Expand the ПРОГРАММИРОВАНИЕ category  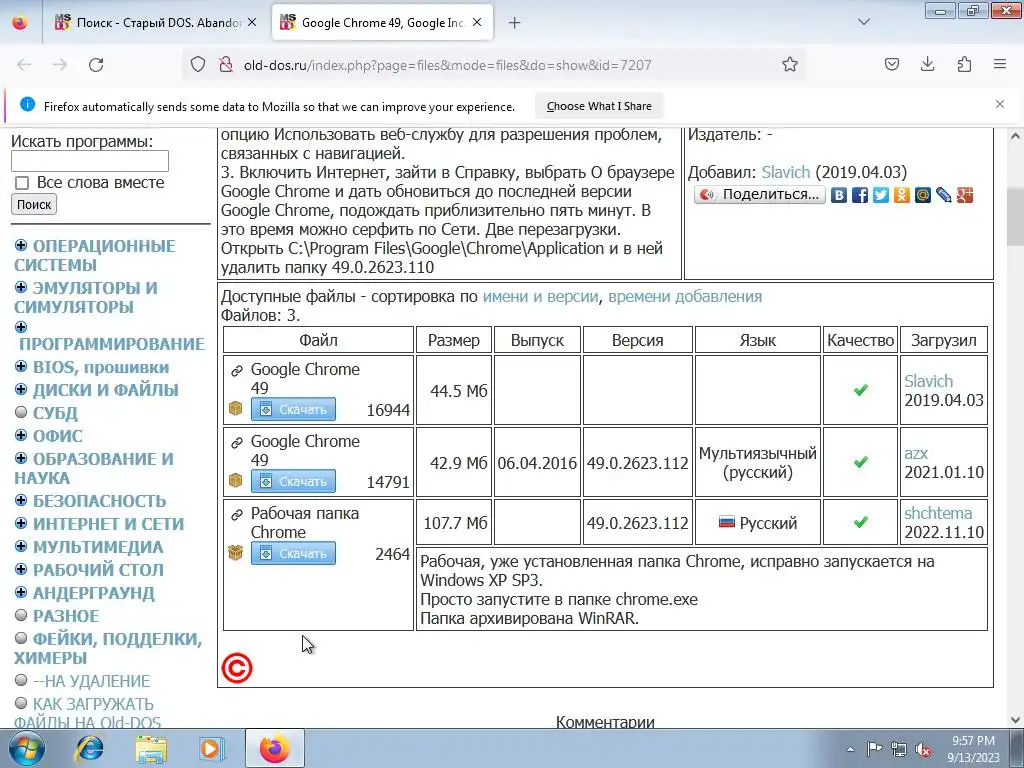[x=21, y=327]
